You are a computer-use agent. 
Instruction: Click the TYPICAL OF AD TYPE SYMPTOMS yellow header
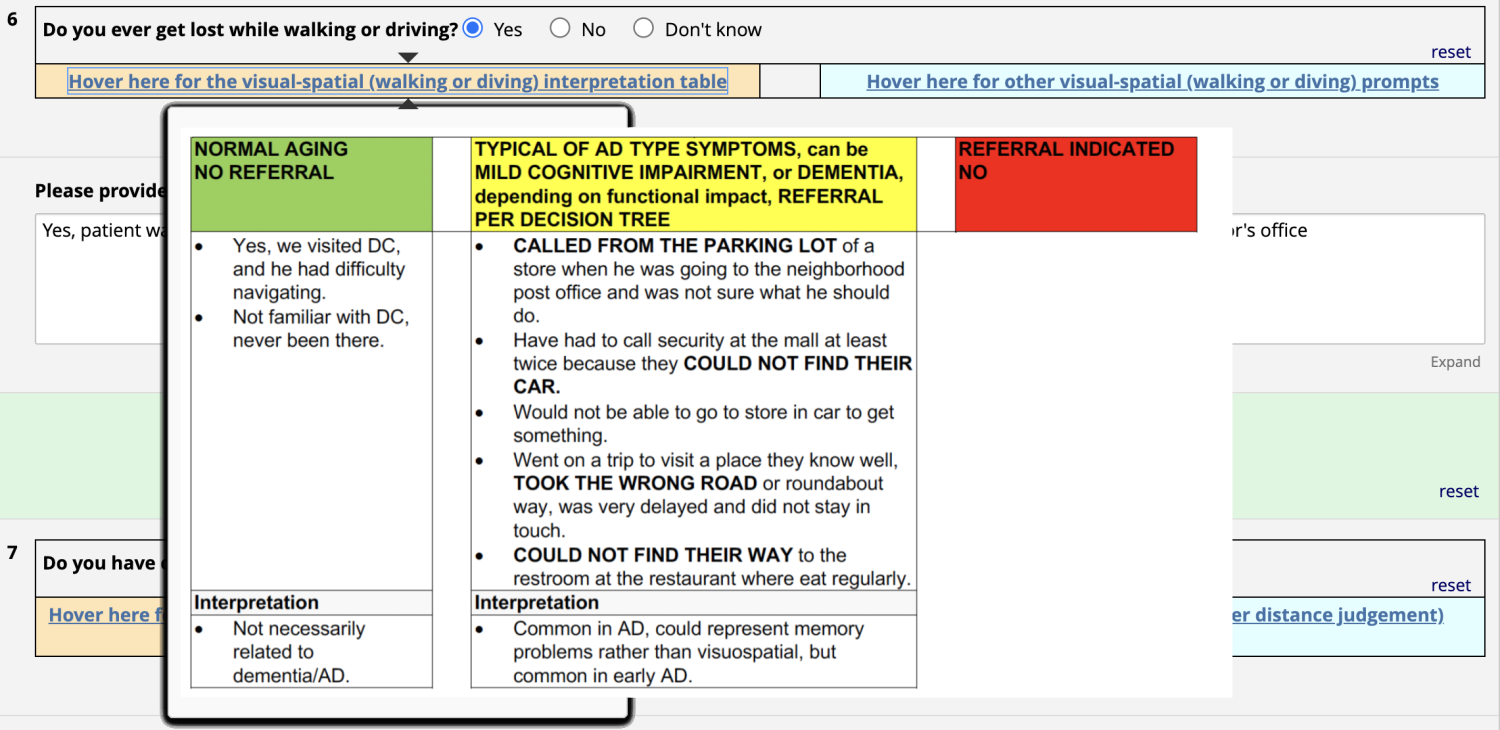click(x=694, y=184)
